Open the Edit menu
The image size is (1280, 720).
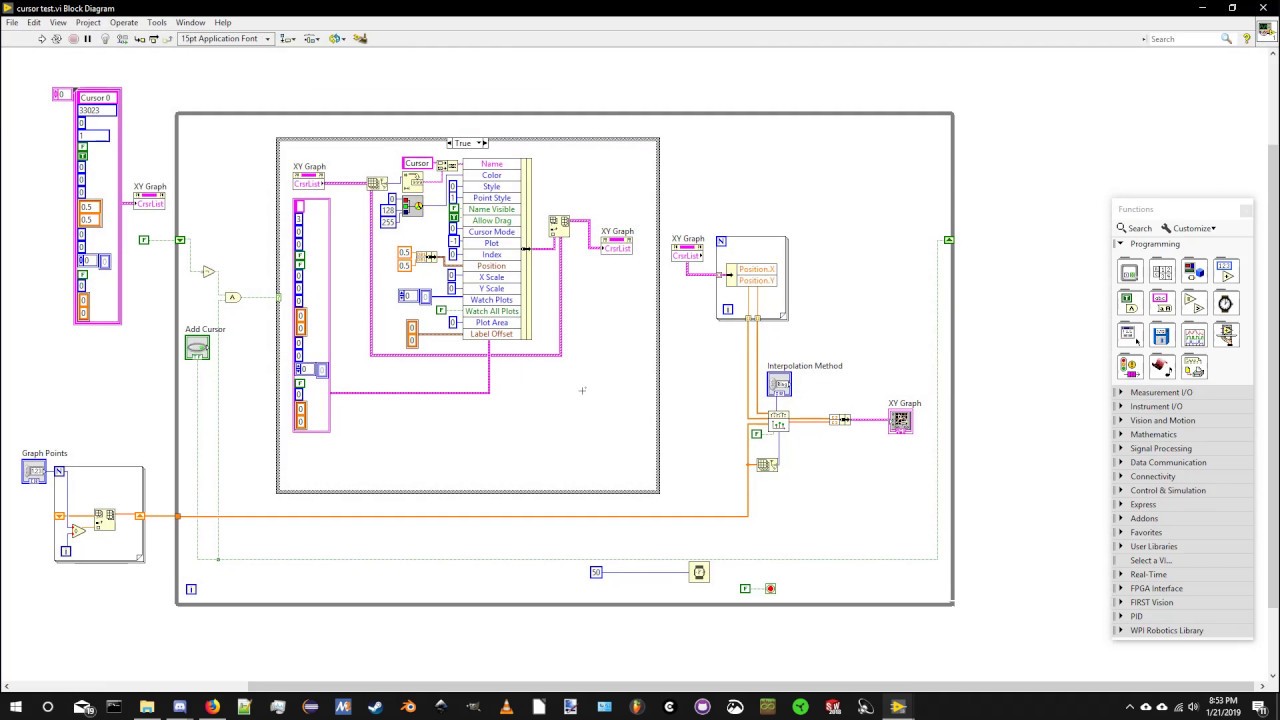(34, 22)
